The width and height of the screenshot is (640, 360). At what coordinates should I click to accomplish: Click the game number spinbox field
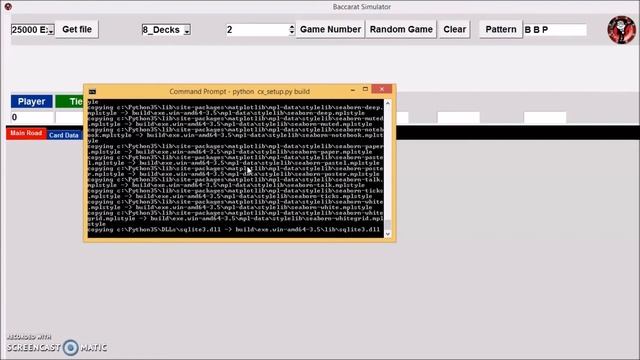coord(258,30)
